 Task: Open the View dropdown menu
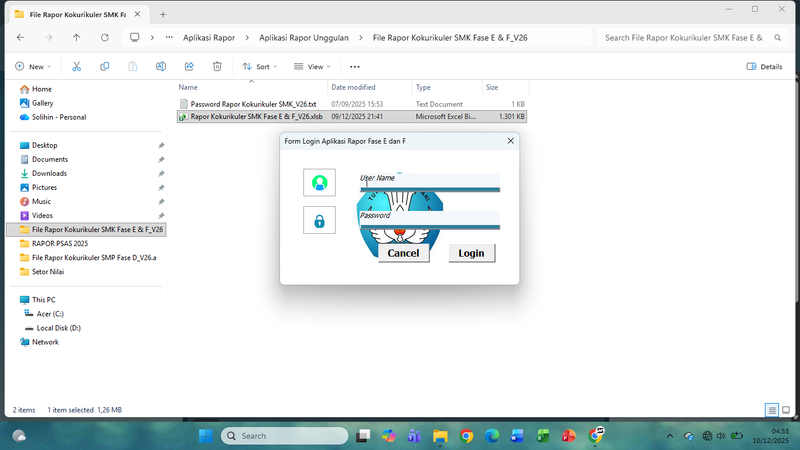click(312, 66)
